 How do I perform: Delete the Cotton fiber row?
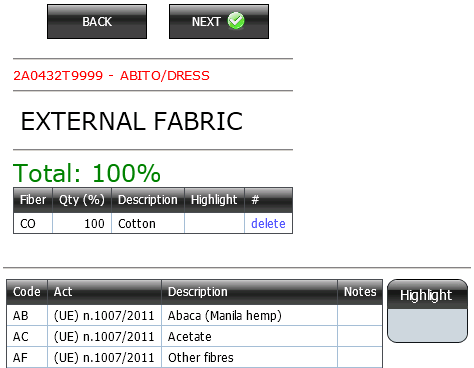coord(268,223)
